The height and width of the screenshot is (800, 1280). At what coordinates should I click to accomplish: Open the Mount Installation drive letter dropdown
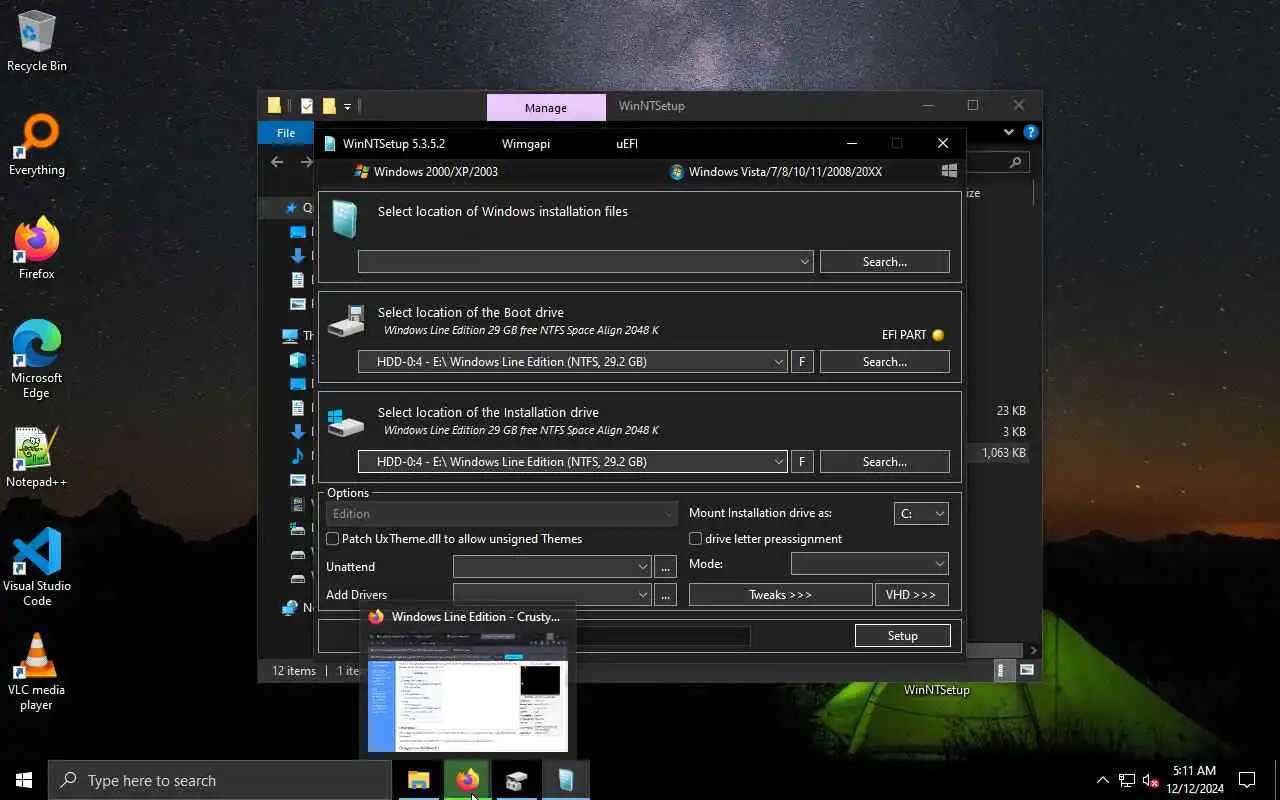pyautogui.click(x=921, y=514)
